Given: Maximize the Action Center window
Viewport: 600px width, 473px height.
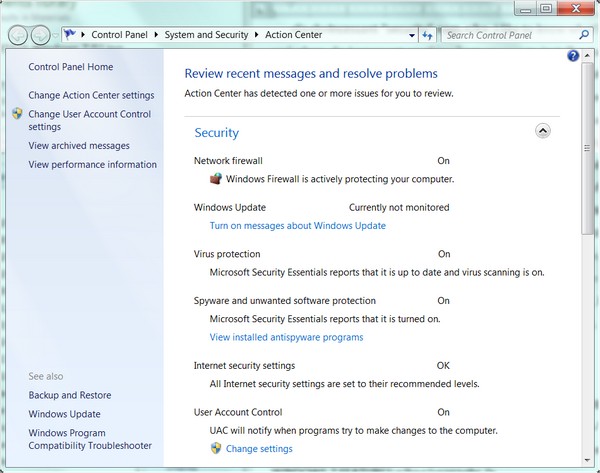Looking at the screenshot, I should 546,8.
